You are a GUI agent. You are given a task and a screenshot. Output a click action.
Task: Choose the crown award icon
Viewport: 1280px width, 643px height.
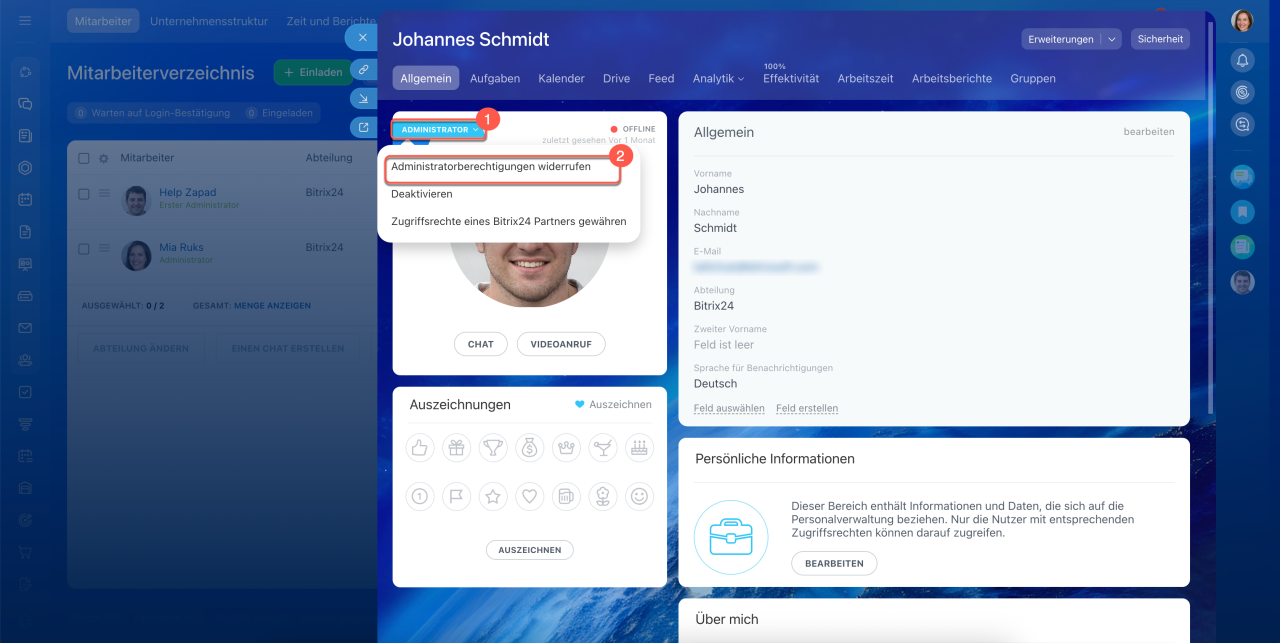566,449
